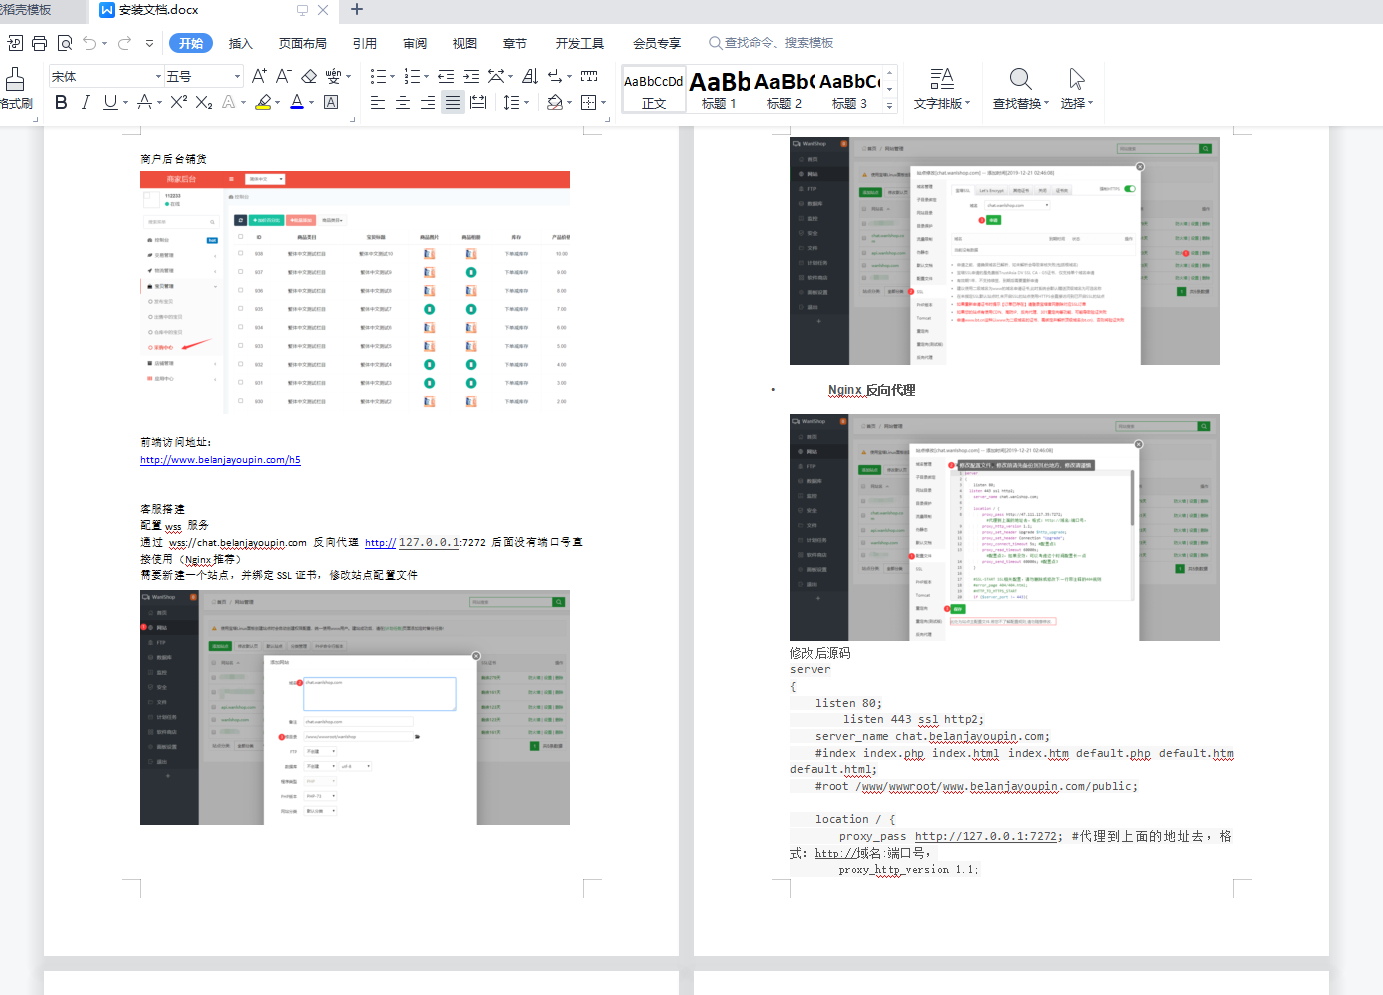Click the bullet list icon

point(378,75)
